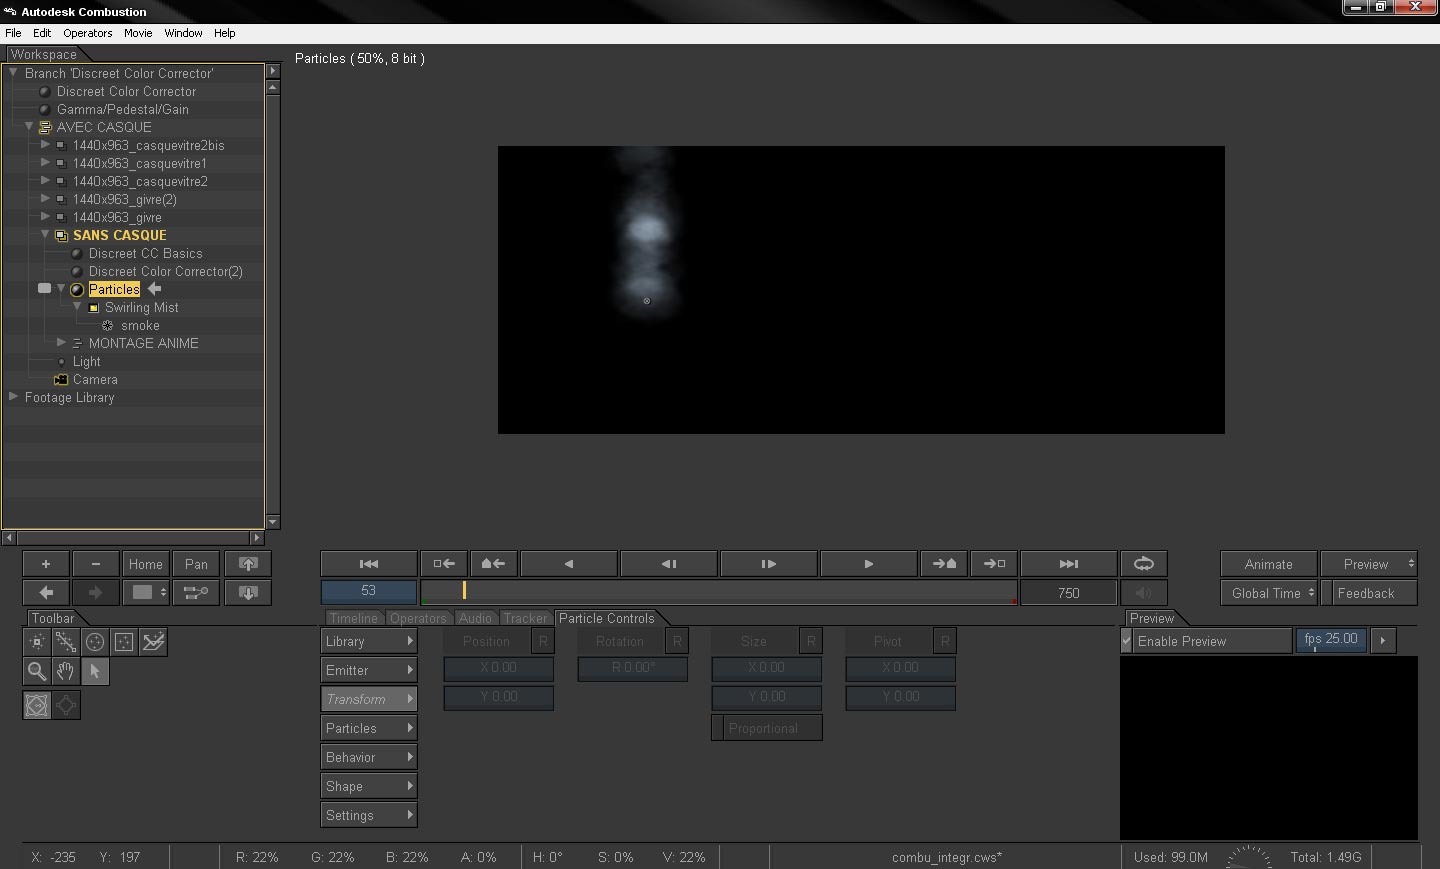Image resolution: width=1440 pixels, height=869 pixels.
Task: Open the Shape particle controls
Action: (x=369, y=786)
